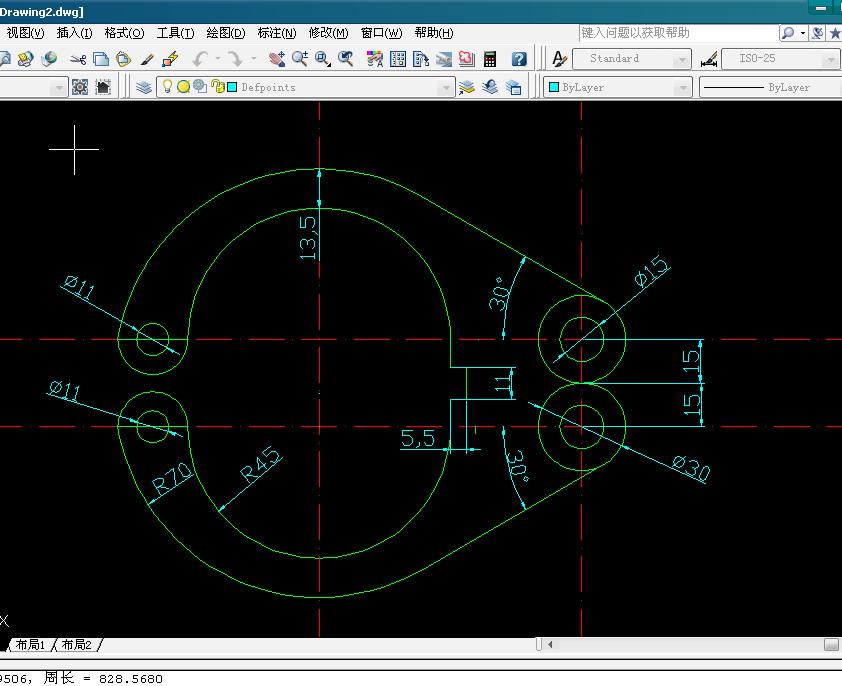Switch to the 布局1 layout tab

(30, 645)
